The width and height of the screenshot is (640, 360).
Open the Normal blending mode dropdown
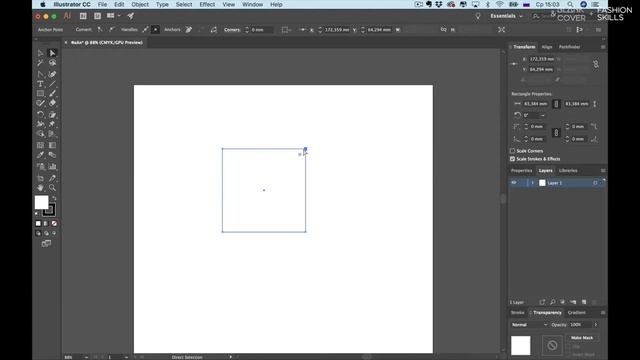pyautogui.click(x=529, y=325)
